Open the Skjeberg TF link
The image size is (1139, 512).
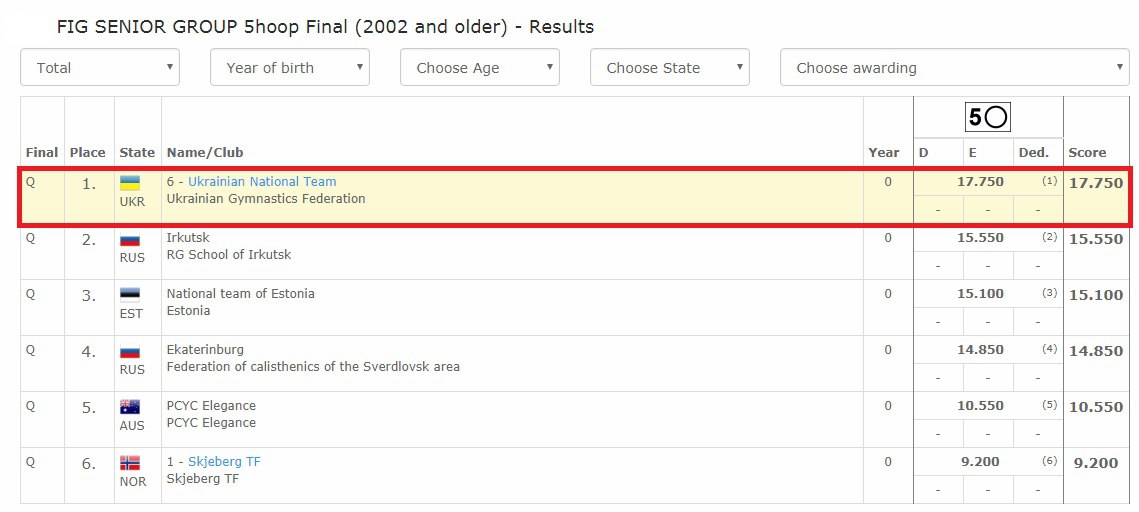(x=224, y=462)
